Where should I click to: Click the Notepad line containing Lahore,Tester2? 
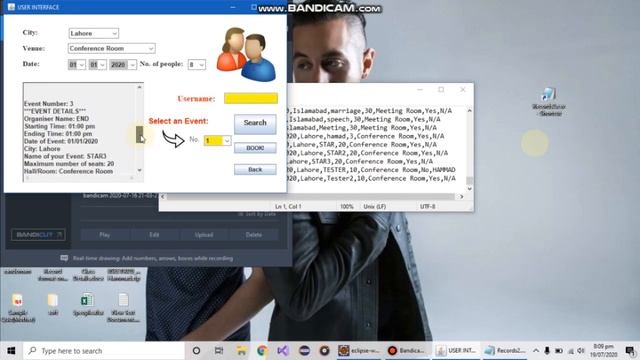click(371, 178)
